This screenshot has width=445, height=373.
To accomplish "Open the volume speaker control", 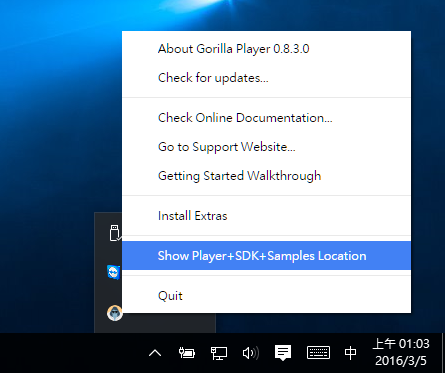I will click(x=251, y=353).
